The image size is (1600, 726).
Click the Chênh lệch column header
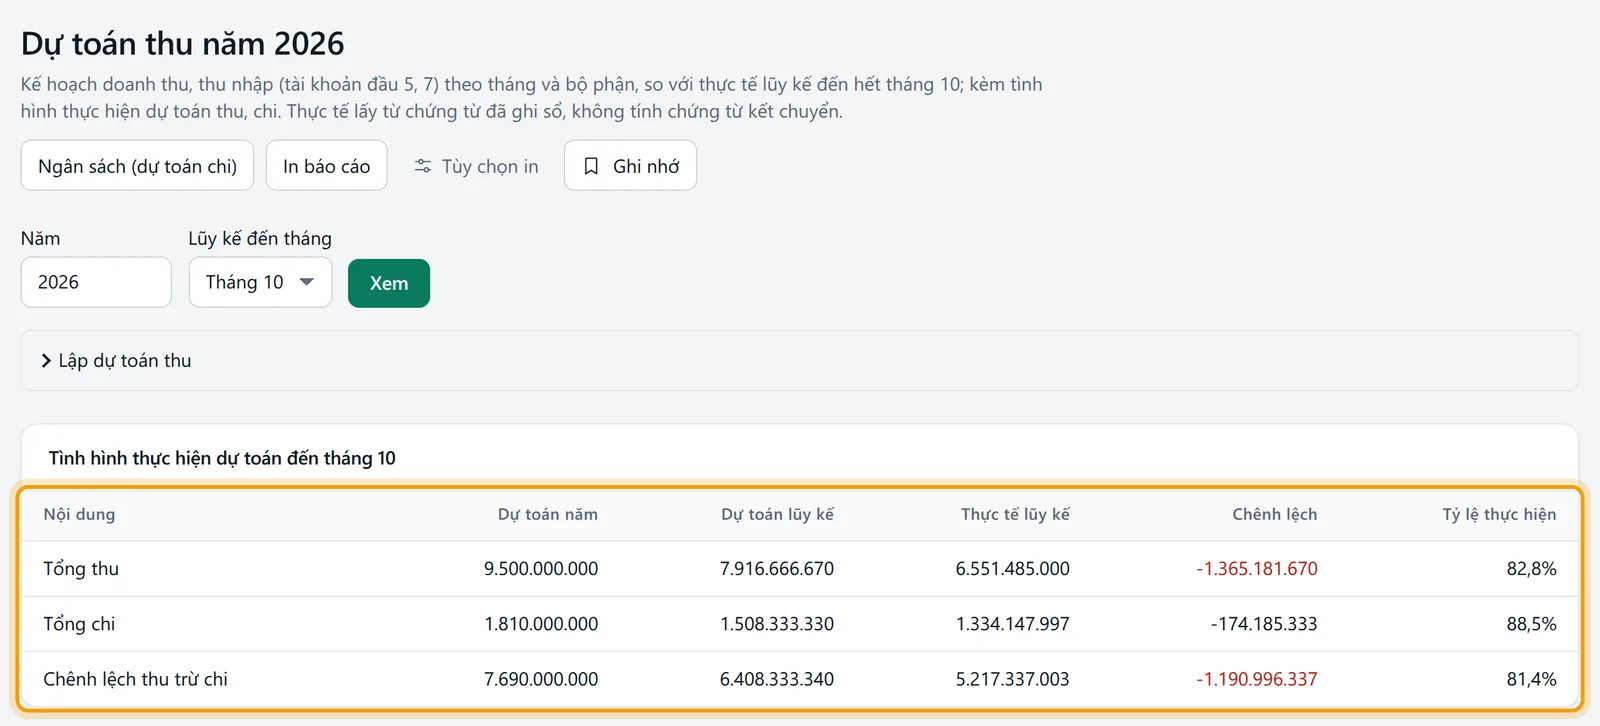1275,514
